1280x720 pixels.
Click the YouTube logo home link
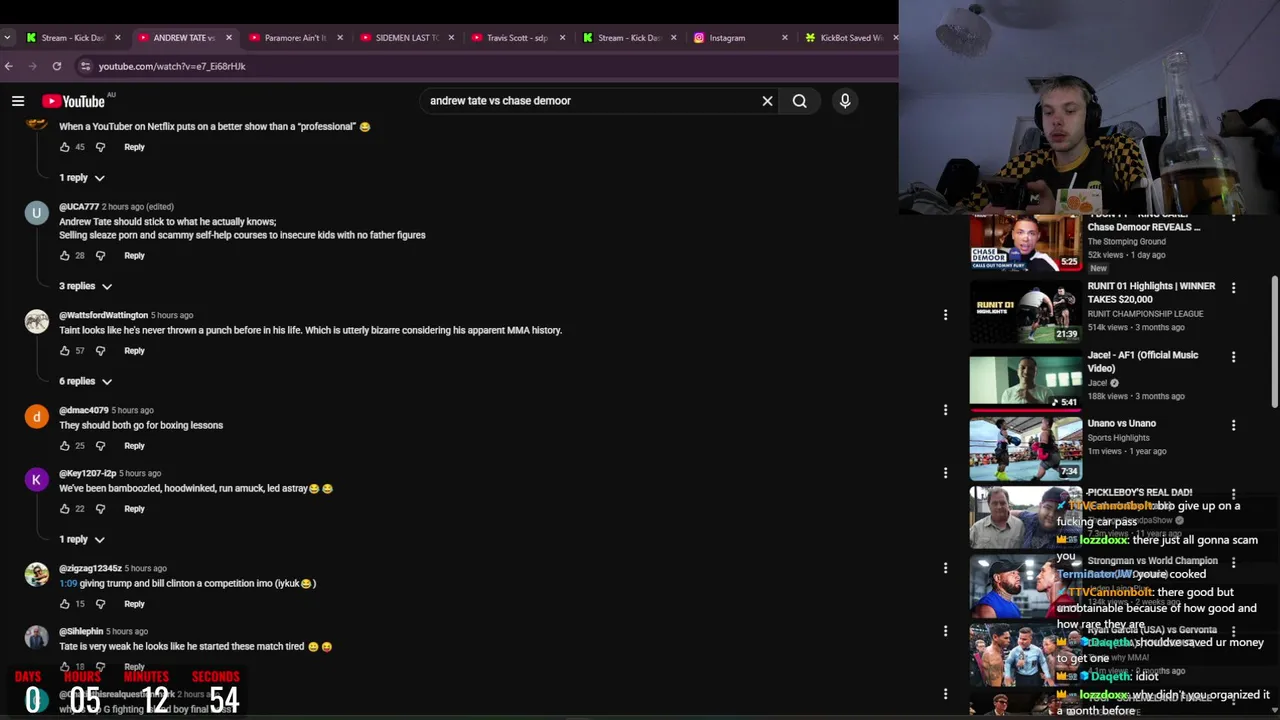tap(73, 101)
